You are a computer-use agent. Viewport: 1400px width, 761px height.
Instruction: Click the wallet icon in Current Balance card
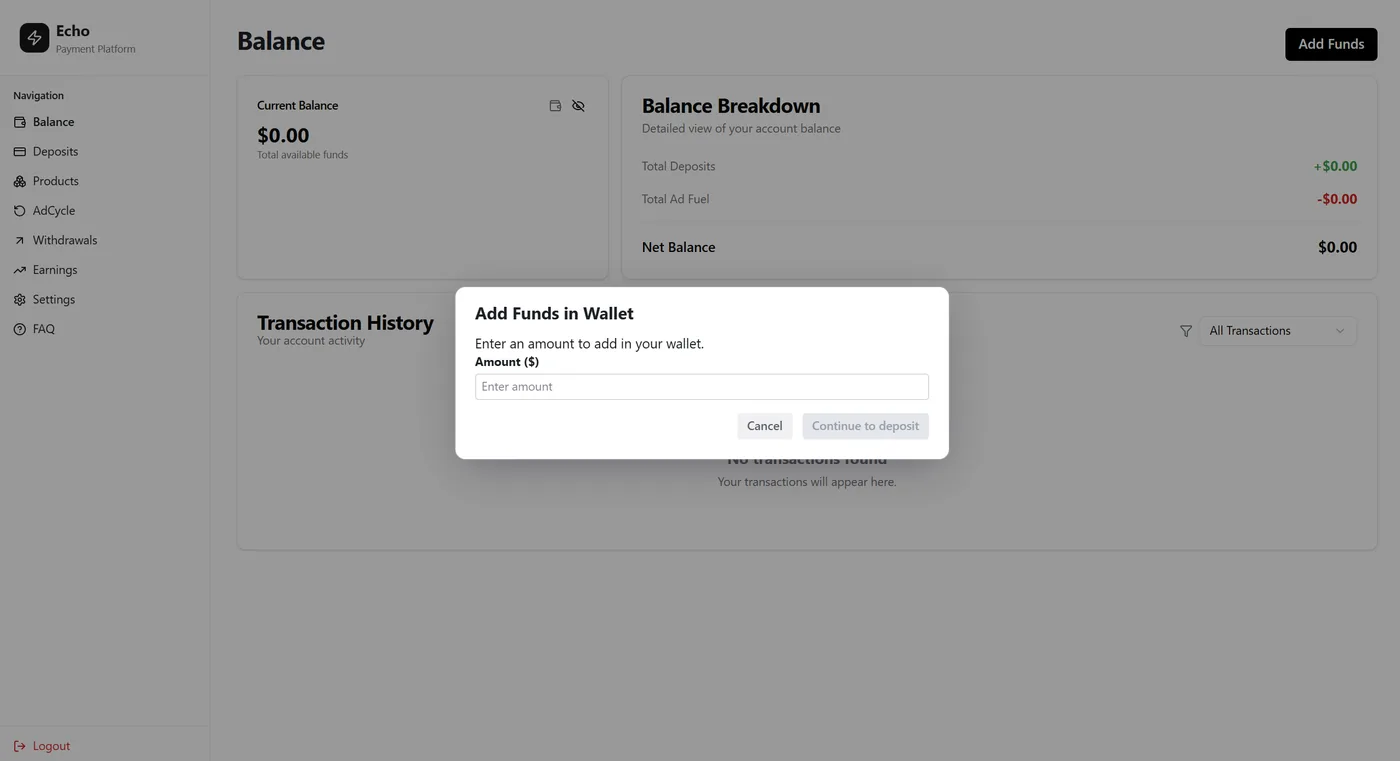tap(555, 106)
